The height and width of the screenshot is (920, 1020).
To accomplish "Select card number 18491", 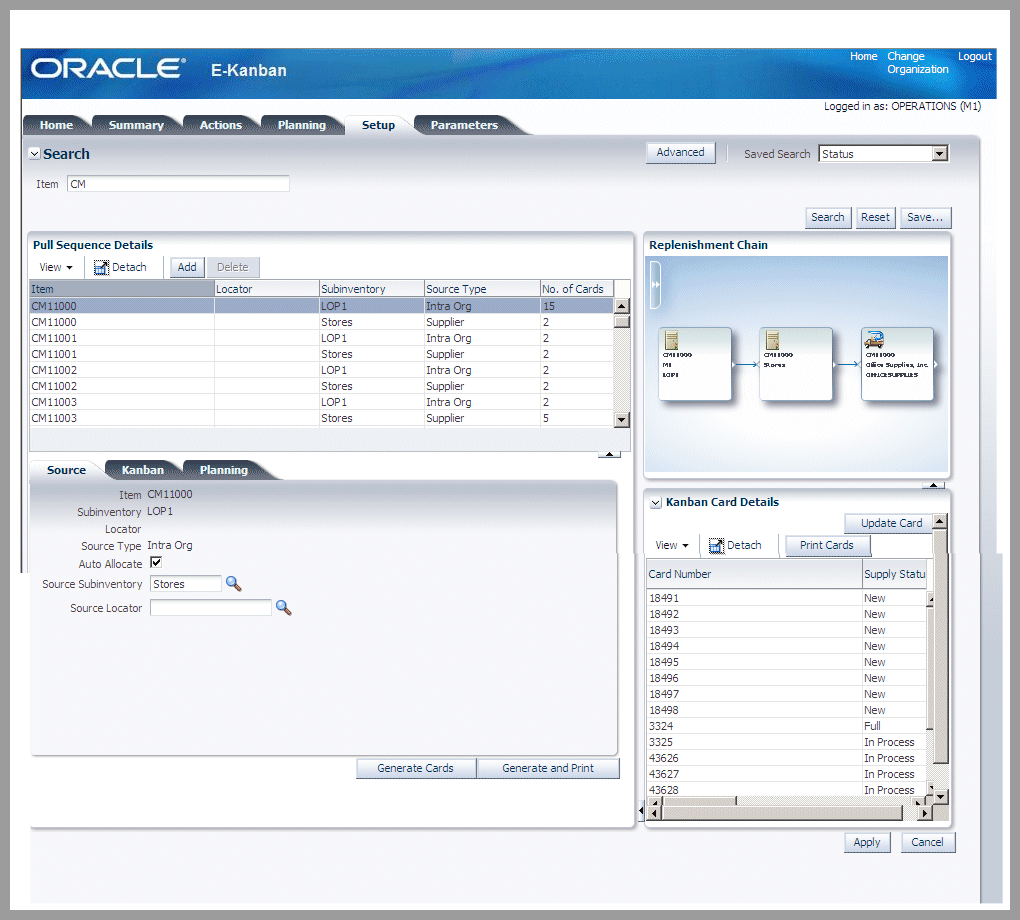I will (786, 598).
